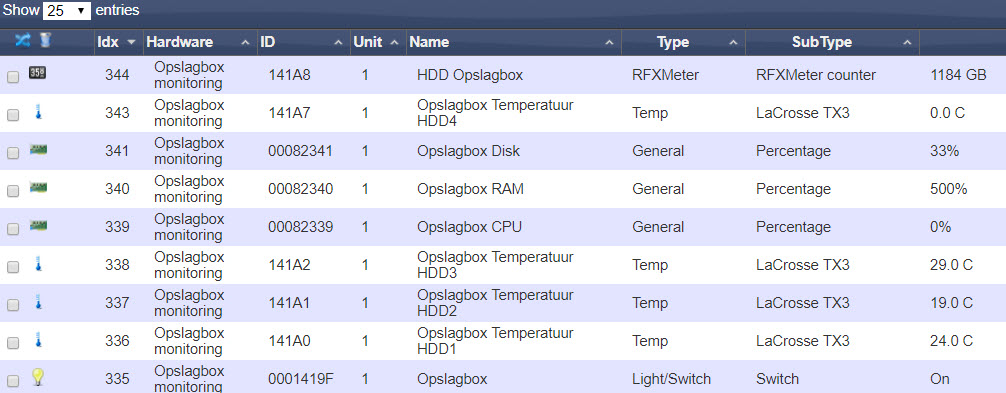Click the Opslagbox Disk memory chip icon
This screenshot has height=393, width=1006.
tap(38, 150)
